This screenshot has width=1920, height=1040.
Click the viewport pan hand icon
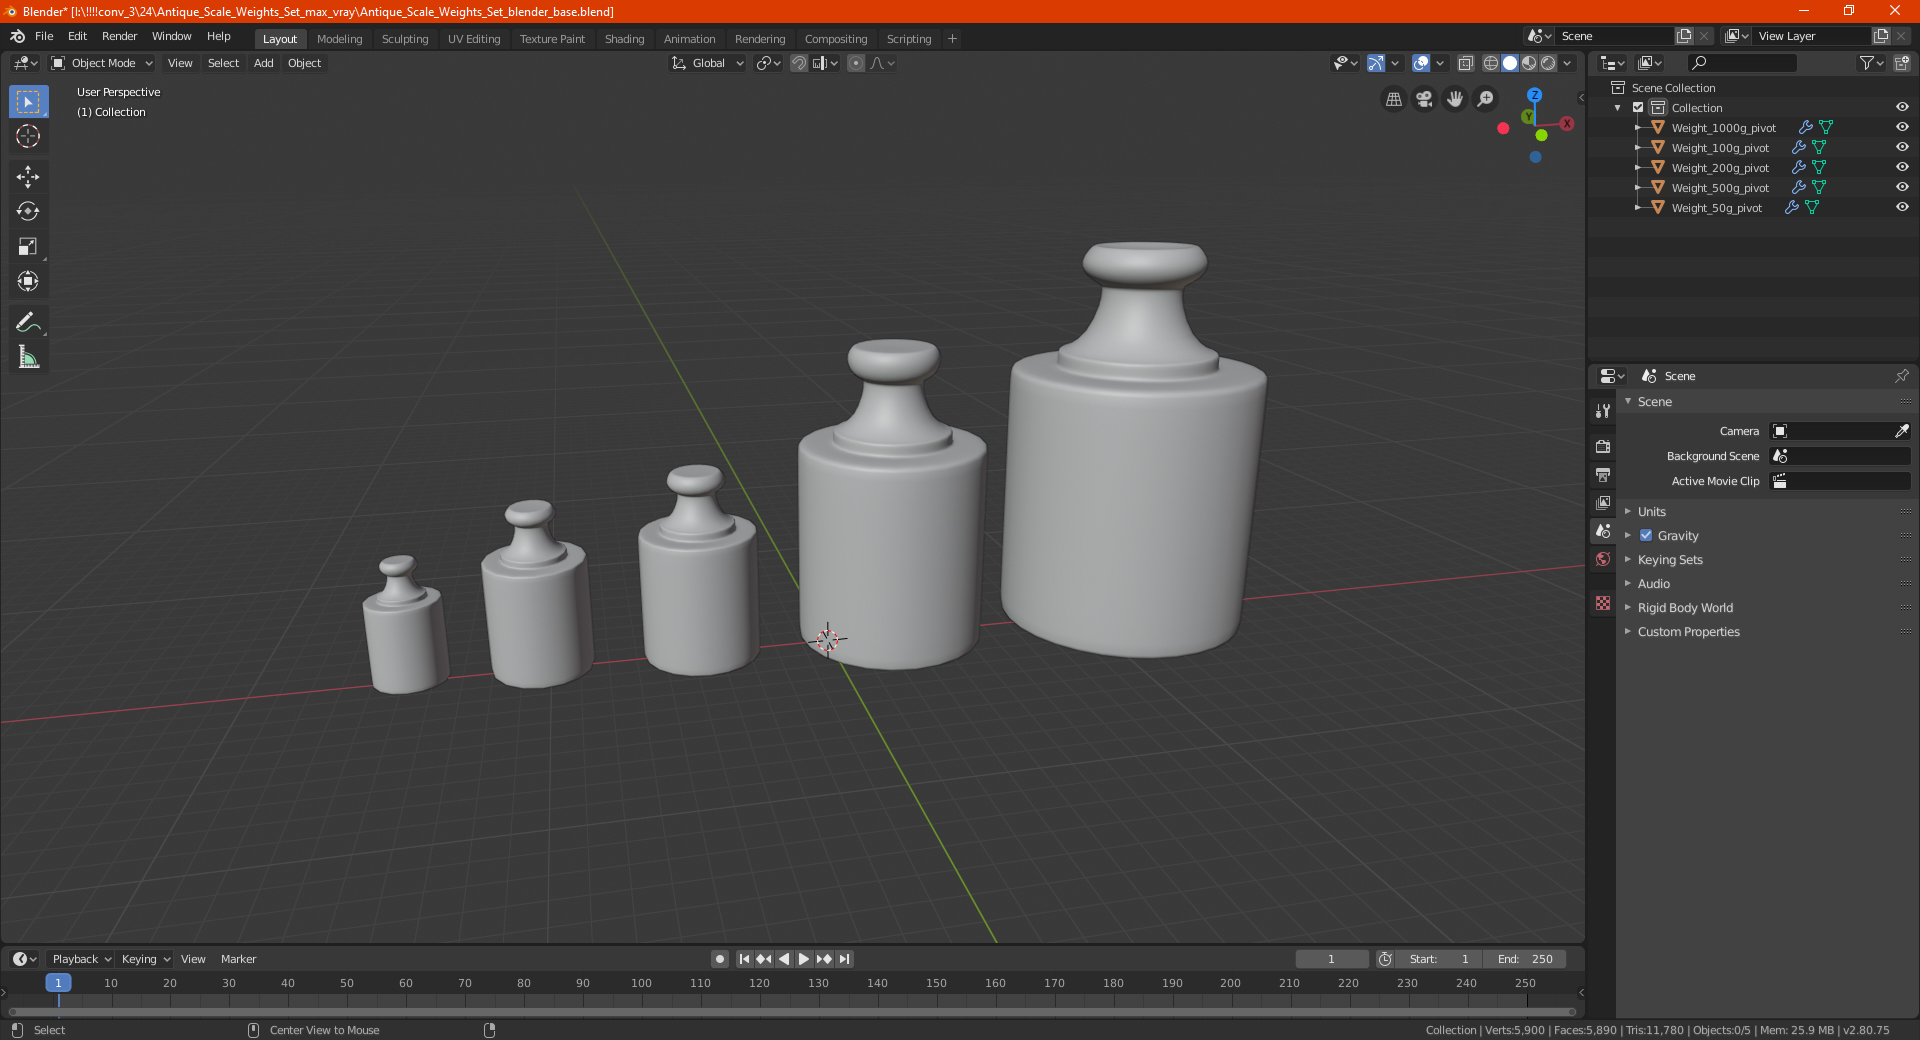click(1455, 99)
